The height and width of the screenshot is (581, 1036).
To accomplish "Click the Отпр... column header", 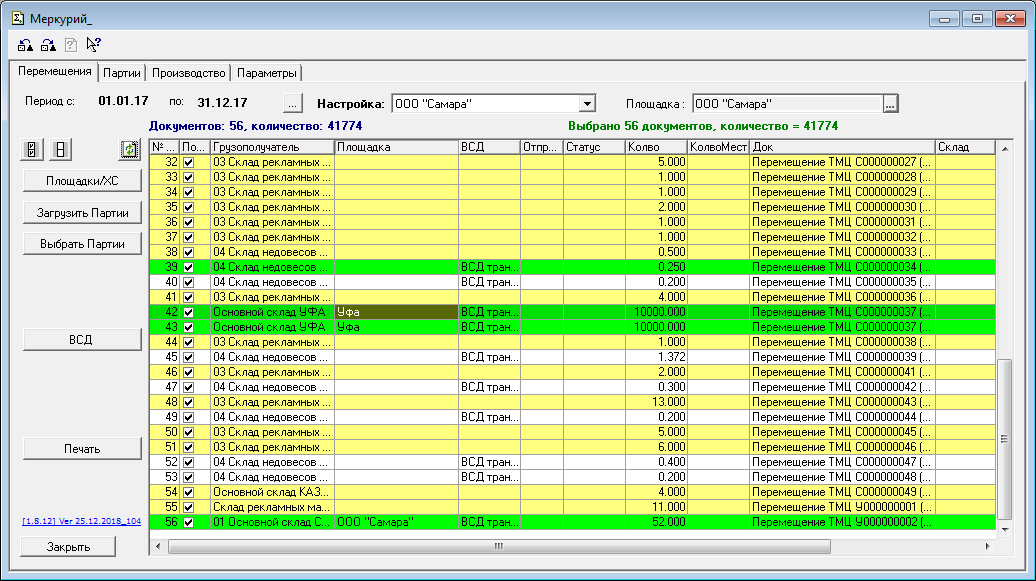I will click(x=542, y=147).
